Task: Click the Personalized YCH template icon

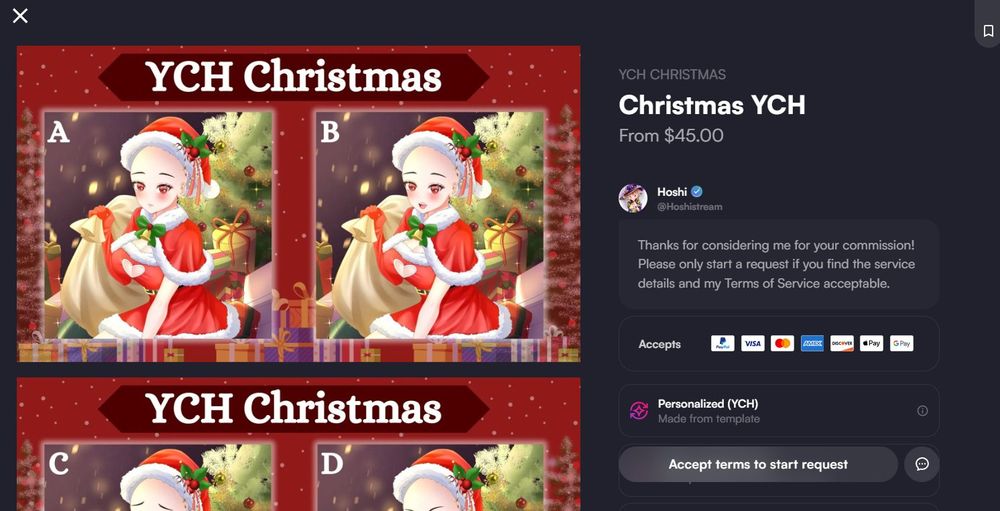Action: 639,411
